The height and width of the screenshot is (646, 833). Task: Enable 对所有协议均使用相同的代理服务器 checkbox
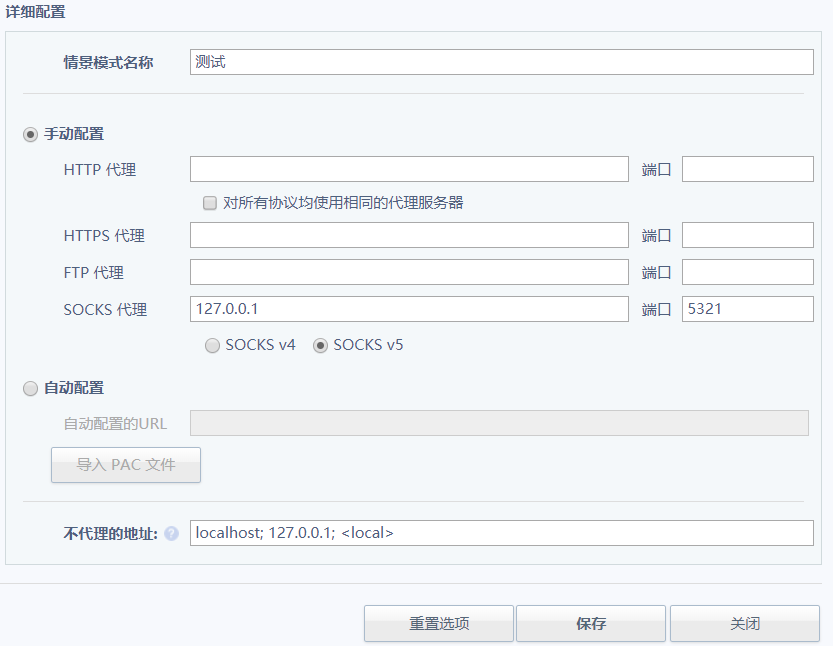click(x=210, y=203)
